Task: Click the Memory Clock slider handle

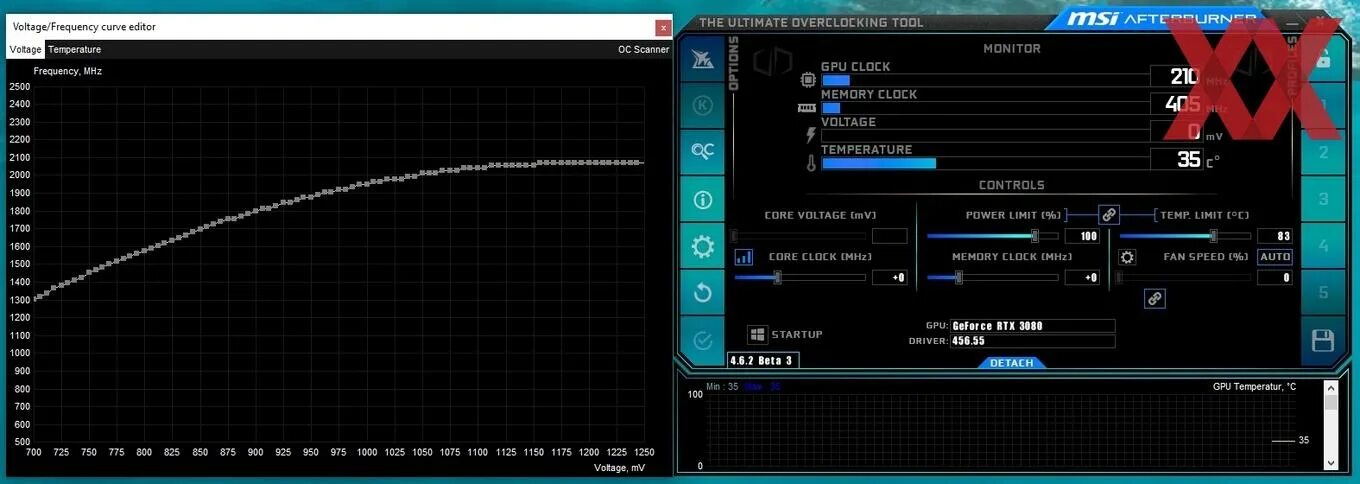Action: click(958, 277)
